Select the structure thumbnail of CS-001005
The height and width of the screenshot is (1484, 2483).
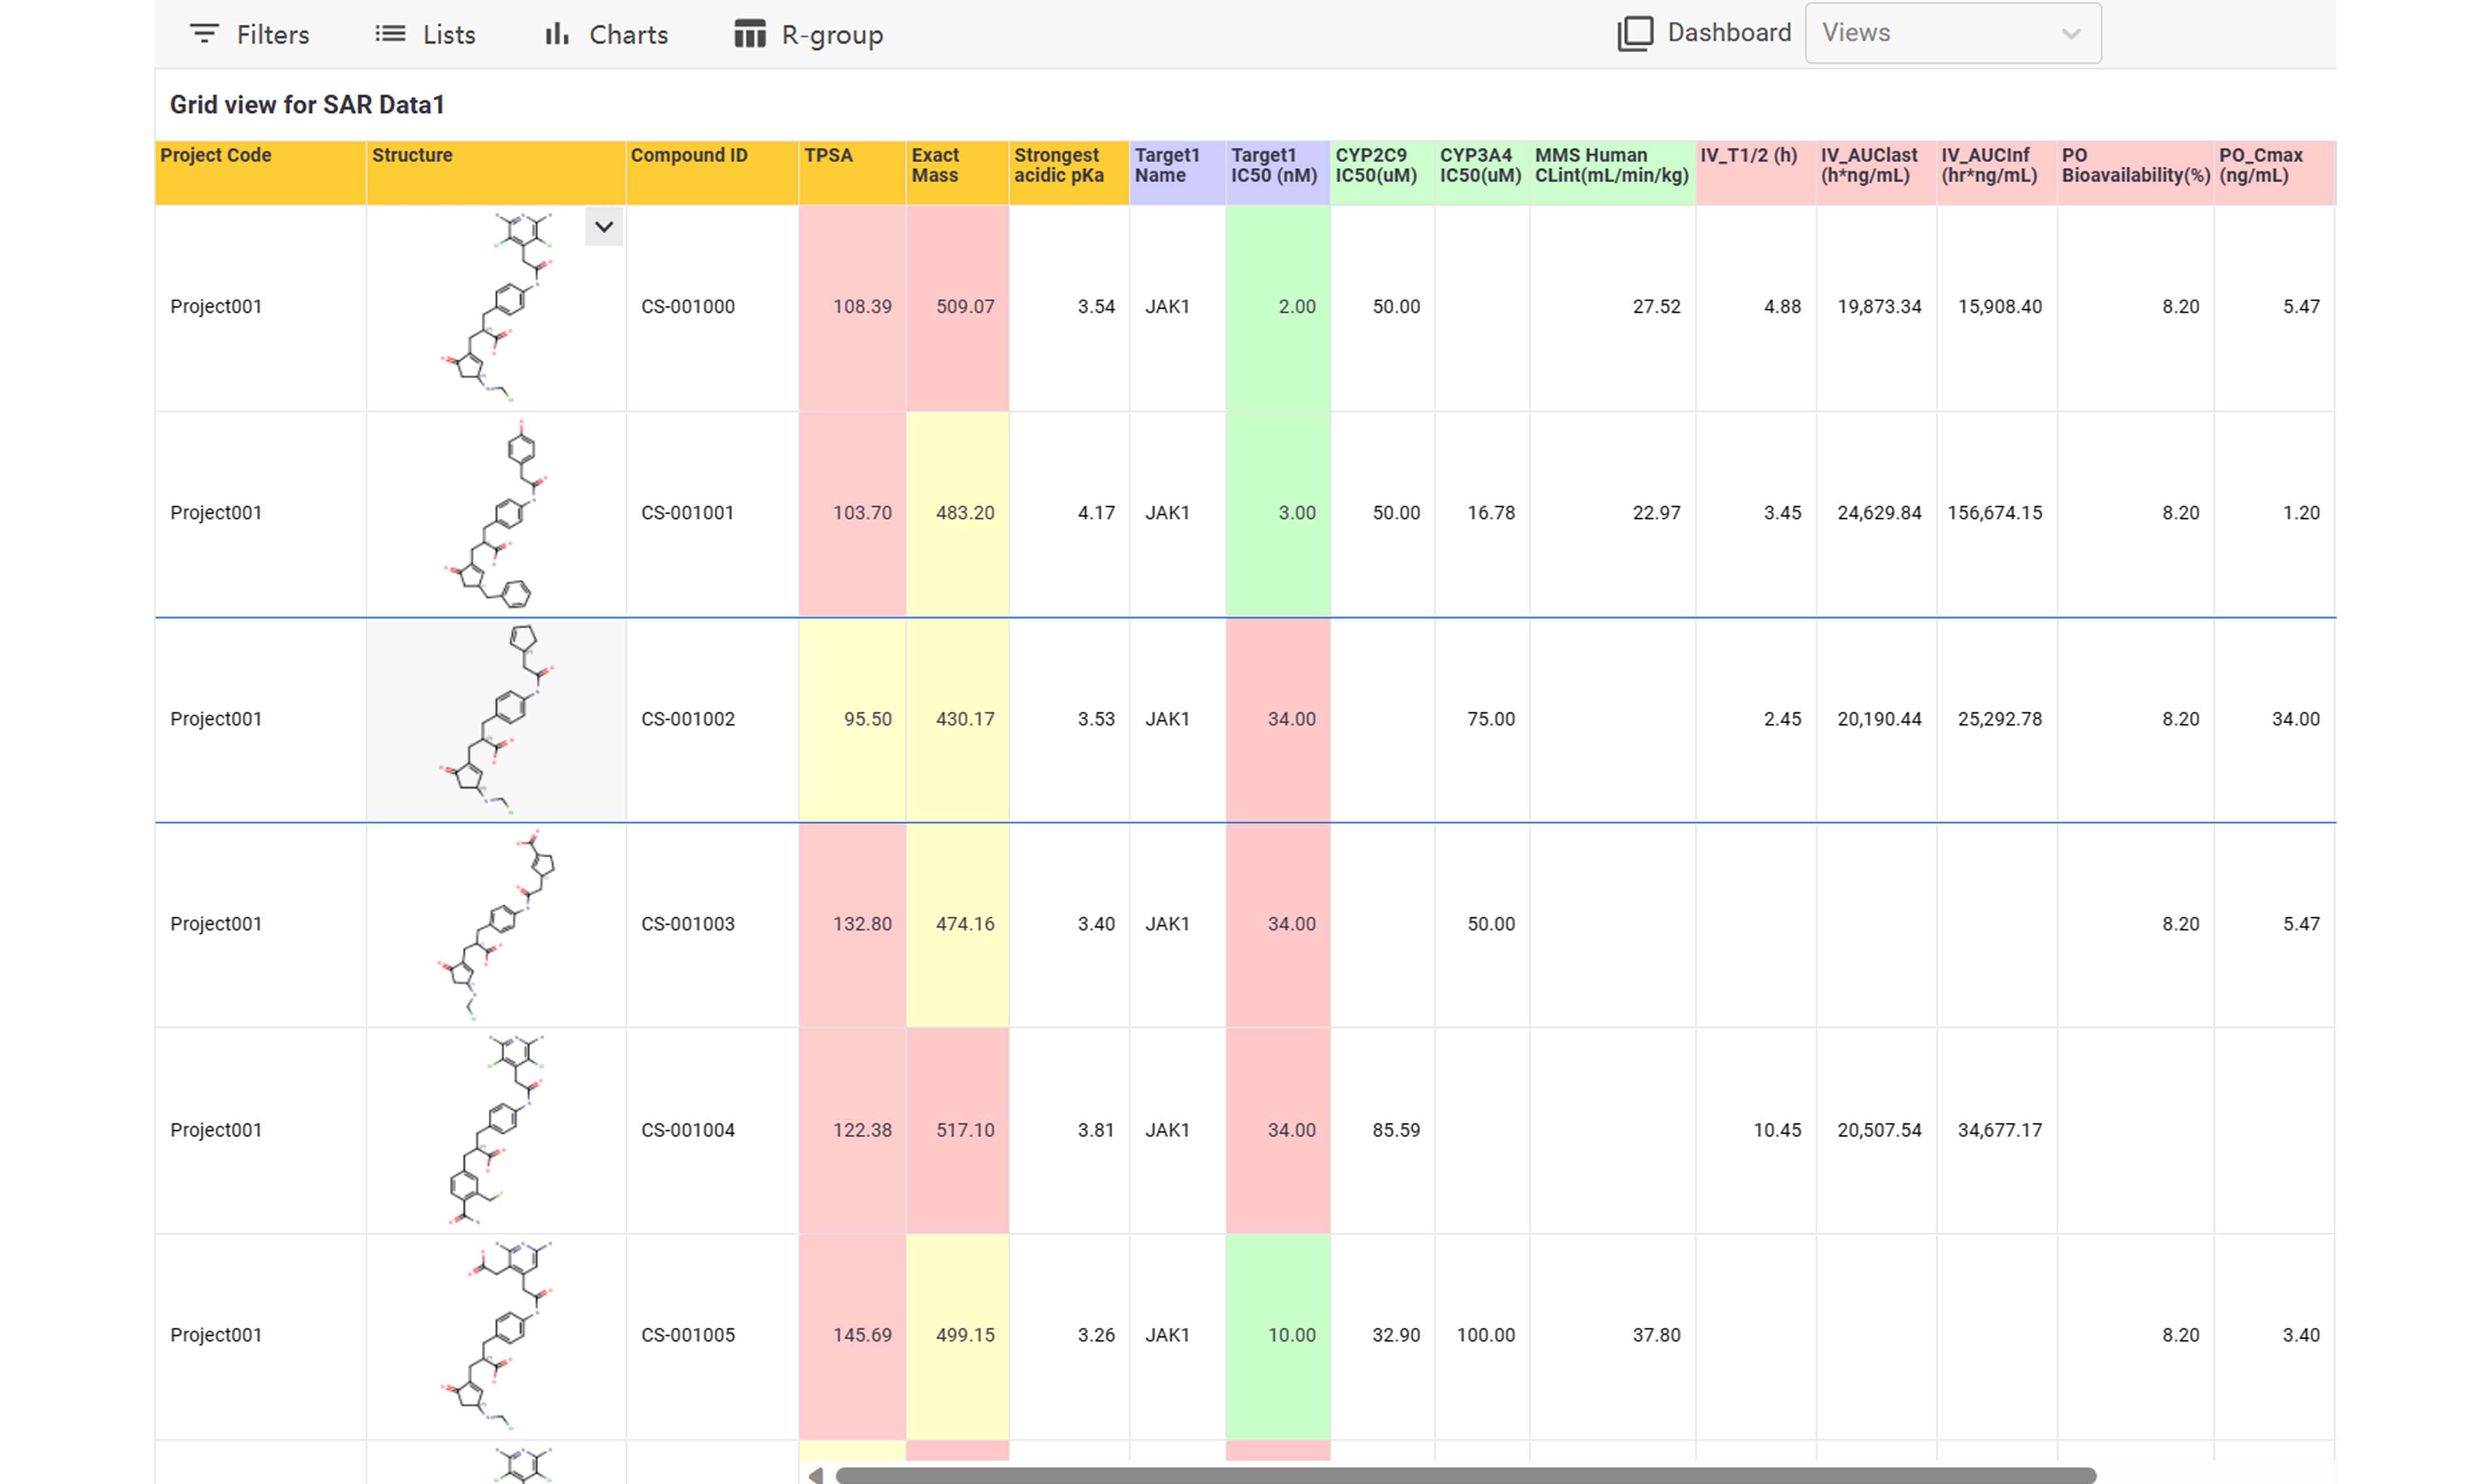pyautogui.click(x=496, y=1336)
